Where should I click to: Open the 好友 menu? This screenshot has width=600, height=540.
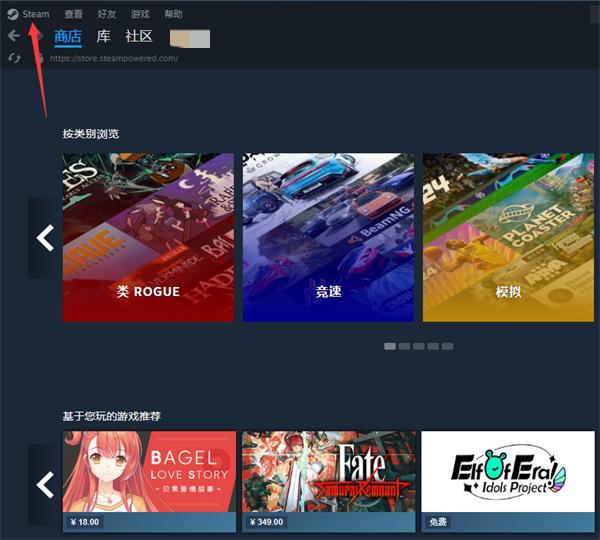tap(107, 14)
